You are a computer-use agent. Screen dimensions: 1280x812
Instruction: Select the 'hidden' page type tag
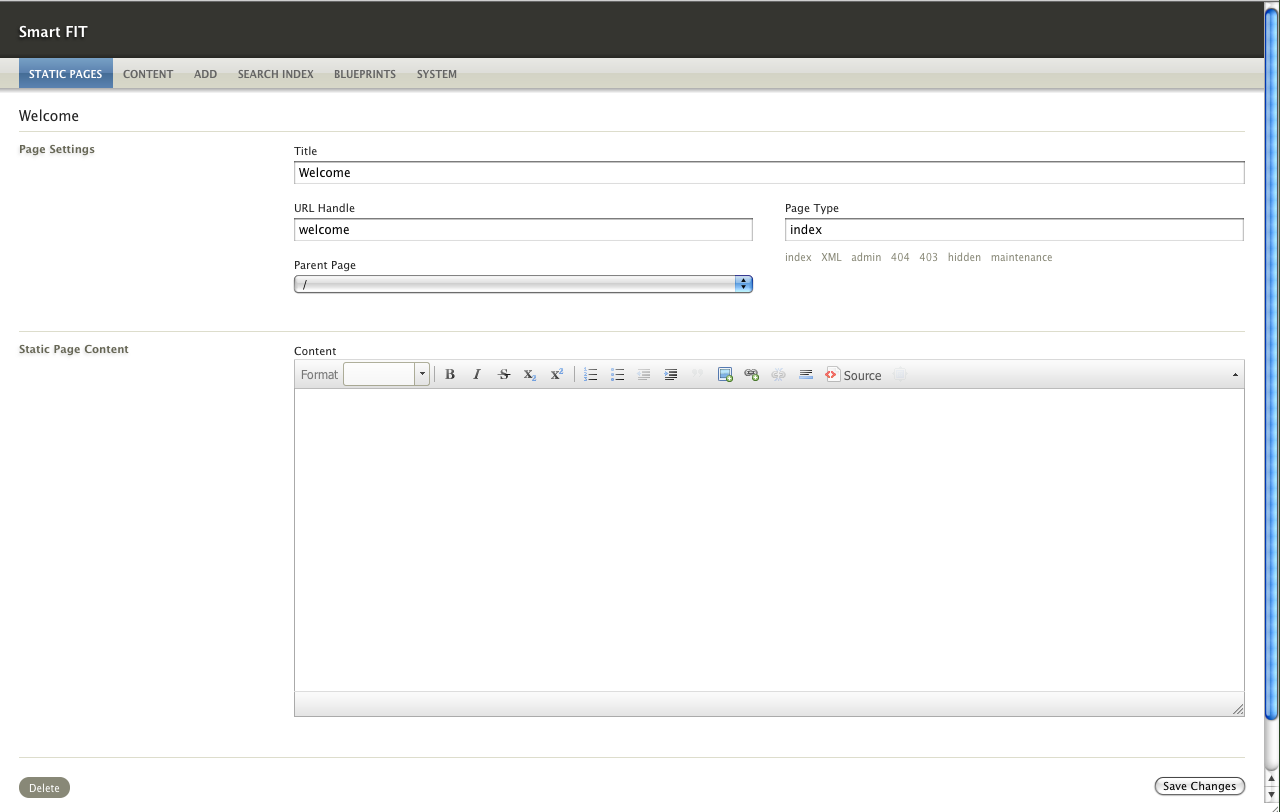(x=964, y=257)
